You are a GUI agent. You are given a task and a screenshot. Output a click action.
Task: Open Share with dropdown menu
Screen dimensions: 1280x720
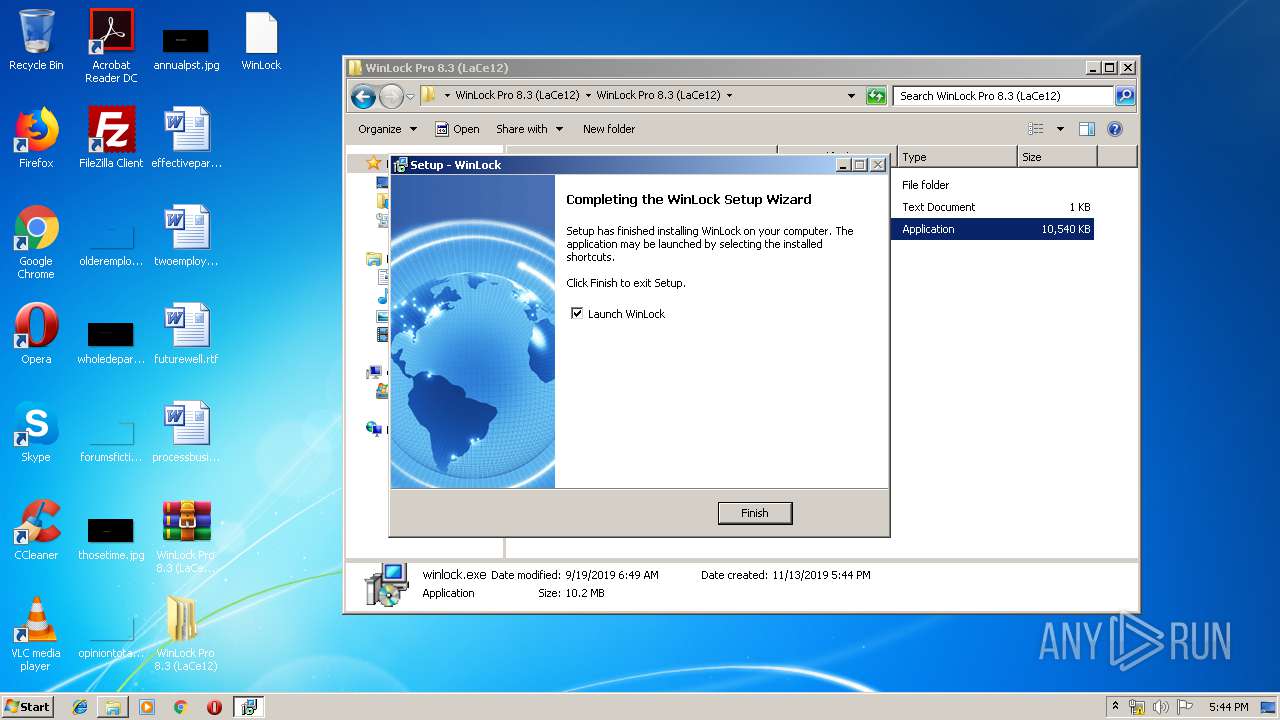[529, 129]
